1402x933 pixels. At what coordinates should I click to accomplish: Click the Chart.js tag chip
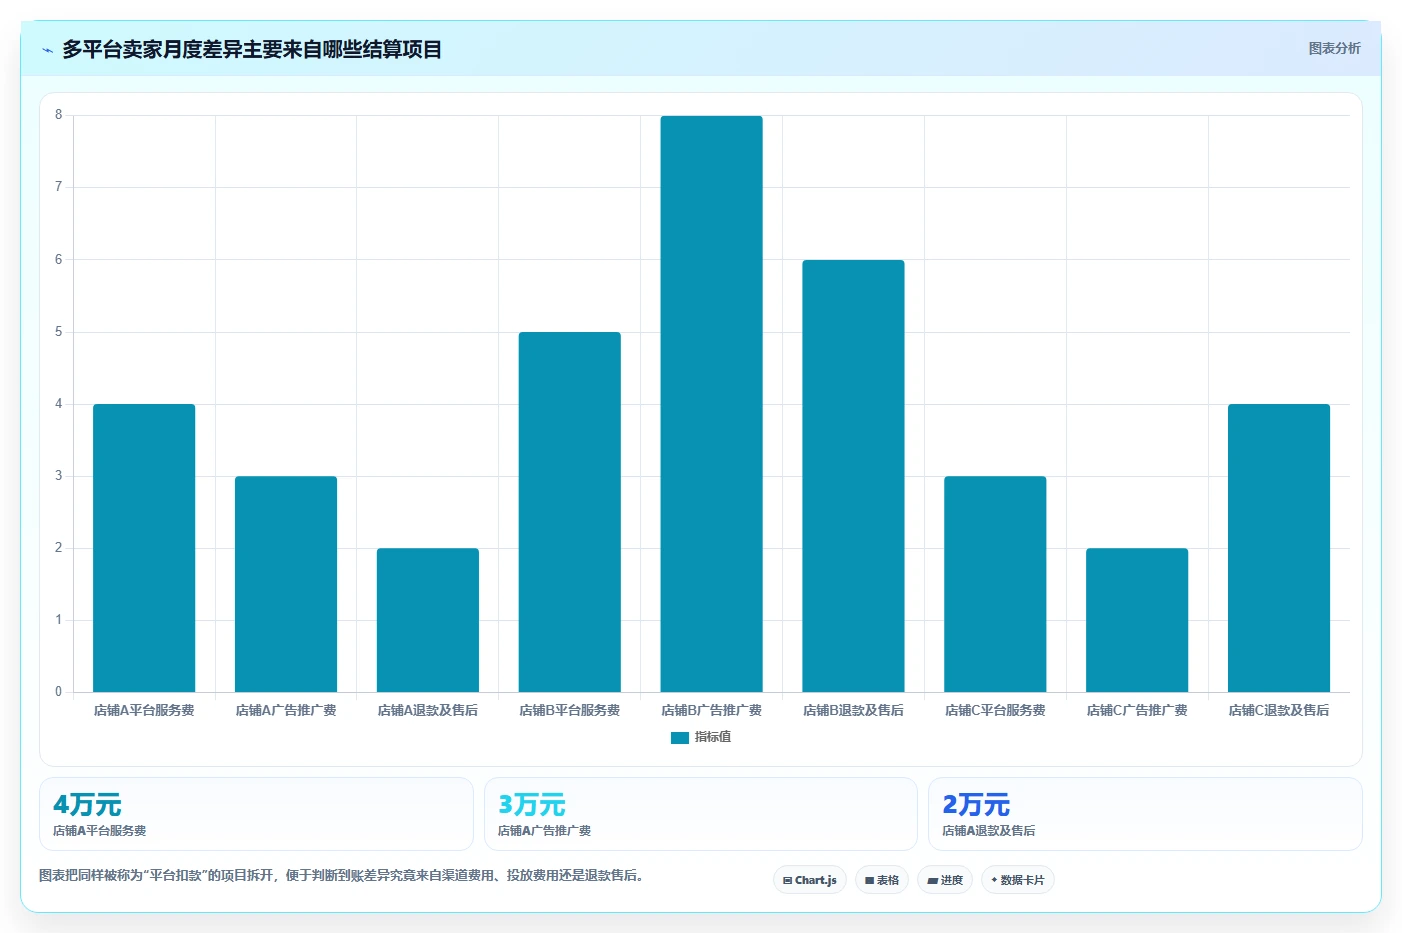tap(810, 880)
